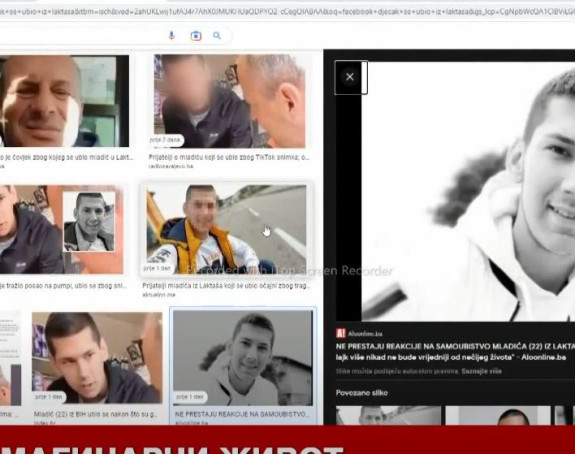Open first related image under 'Povezane slike'
The width and height of the screenshot is (575, 454).
(x=388, y=415)
